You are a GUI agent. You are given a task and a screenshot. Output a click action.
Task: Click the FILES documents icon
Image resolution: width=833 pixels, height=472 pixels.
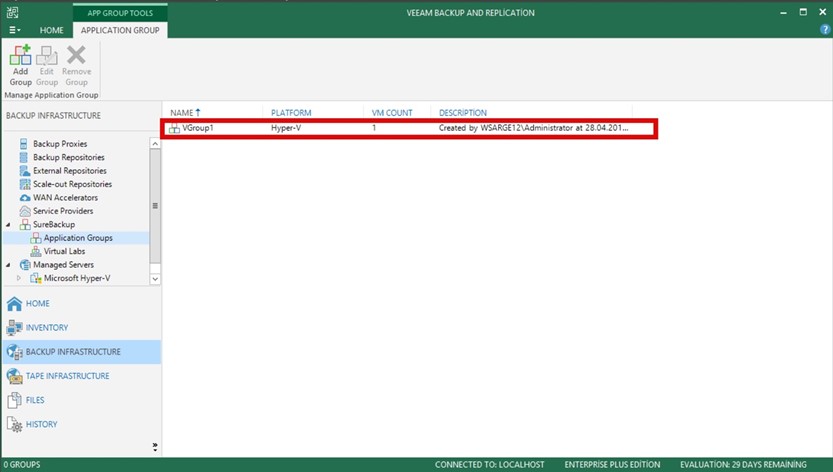[x=14, y=400]
